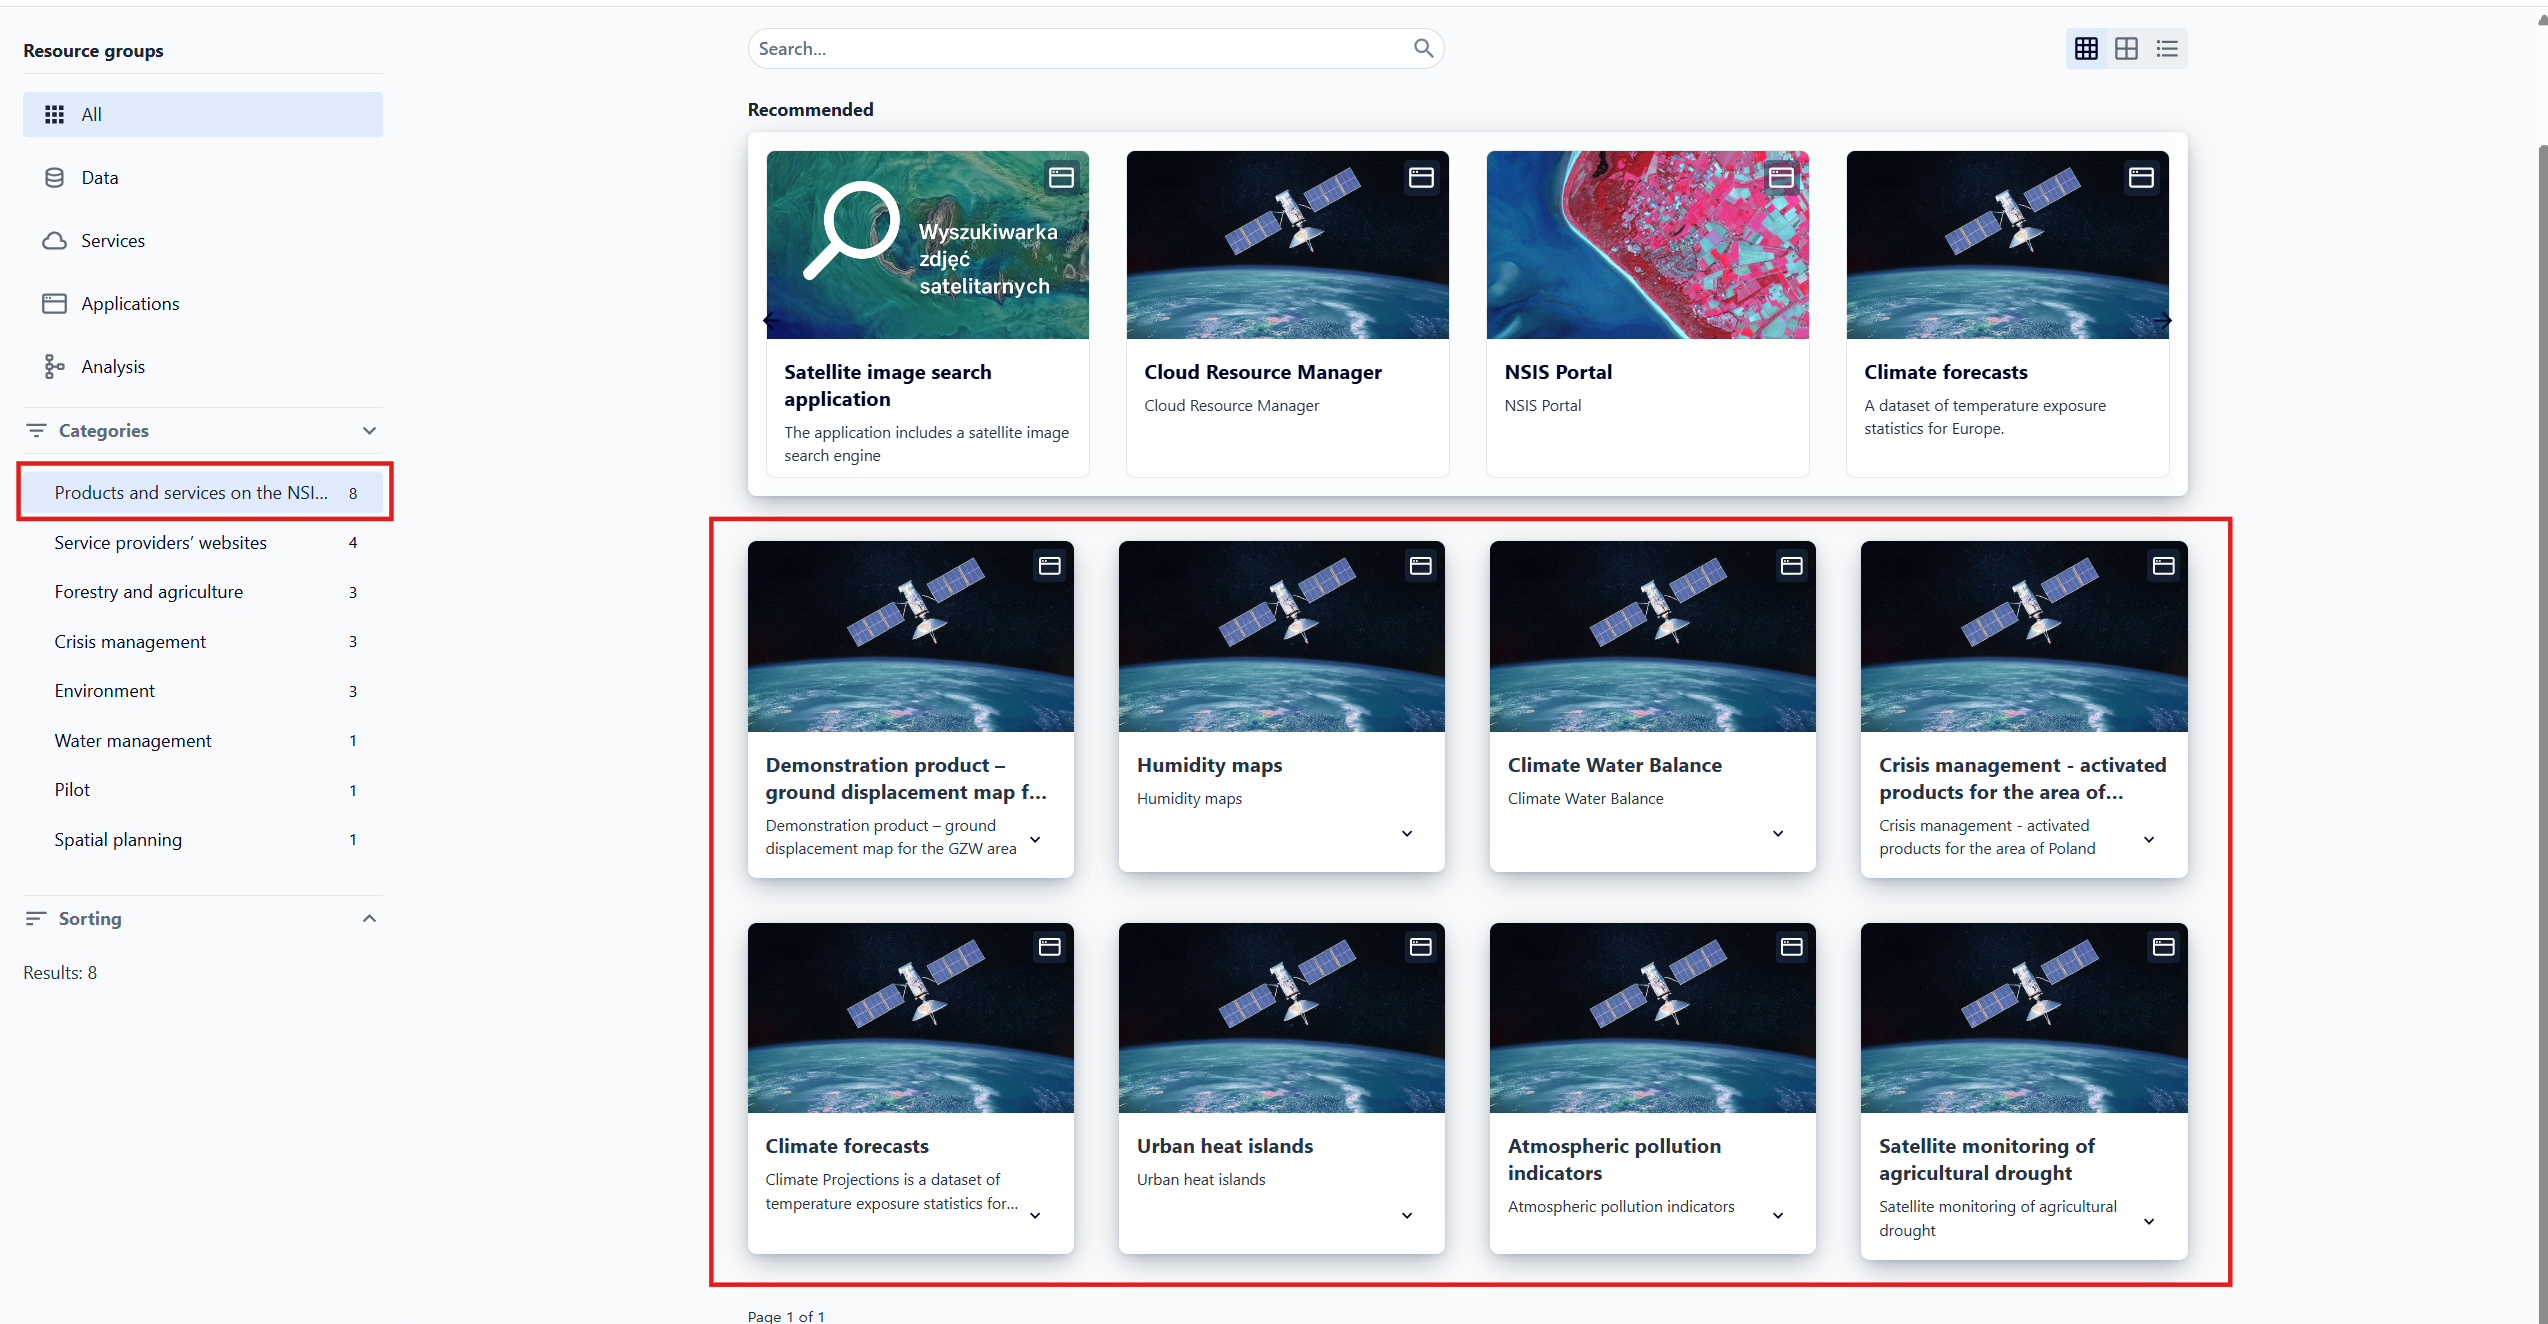Image resolution: width=2548 pixels, height=1324 pixels.
Task: Click the Results: 8 text
Action: pos(60,972)
